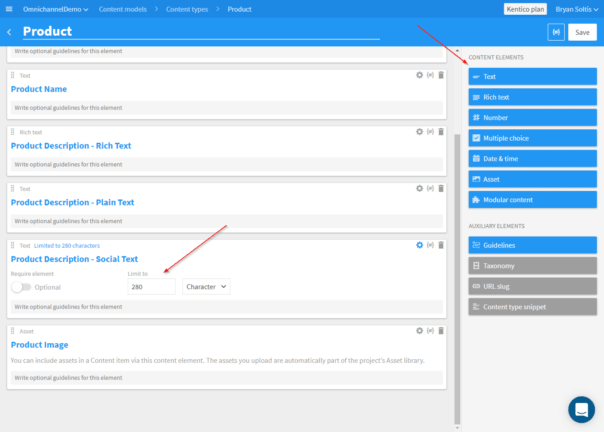Edit the Product Name element title

click(x=39, y=89)
